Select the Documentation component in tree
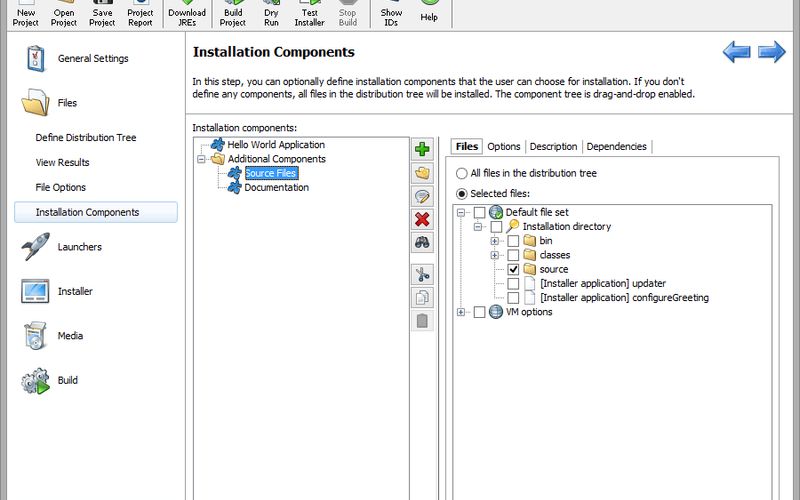This screenshot has height=500, width=800. point(276,187)
